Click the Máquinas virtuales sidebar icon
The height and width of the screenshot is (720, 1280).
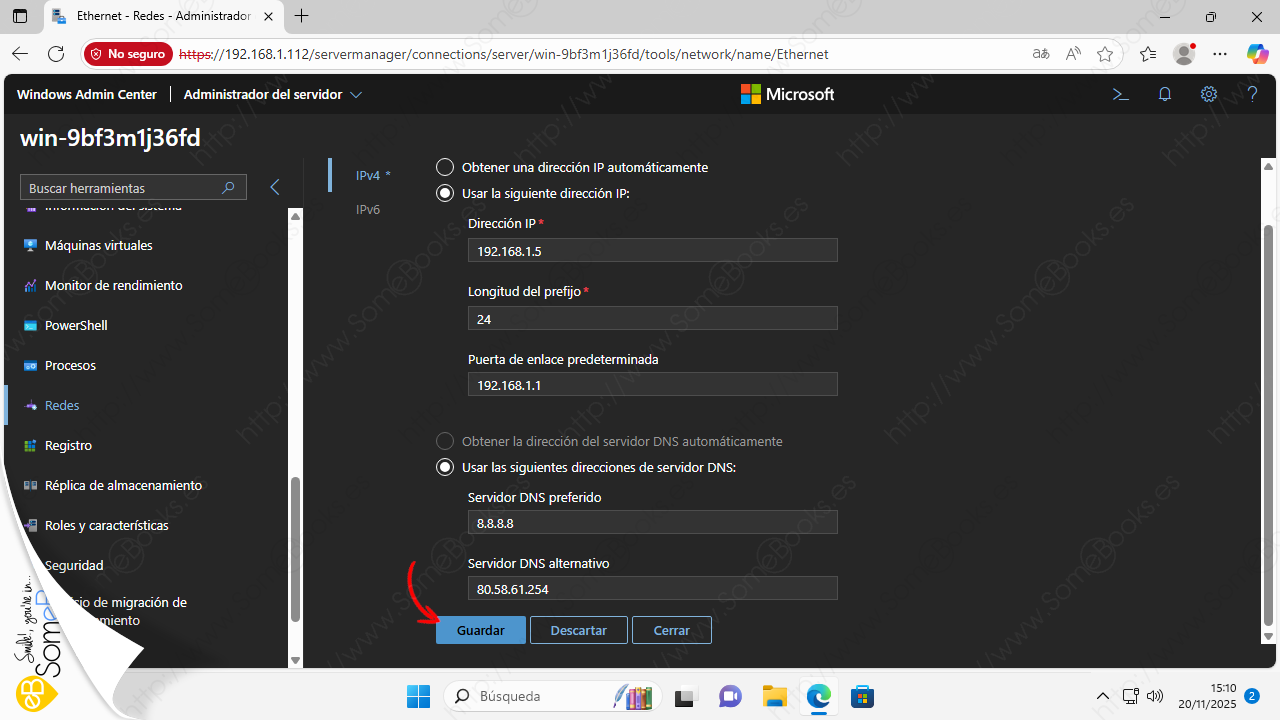[x=30, y=245]
